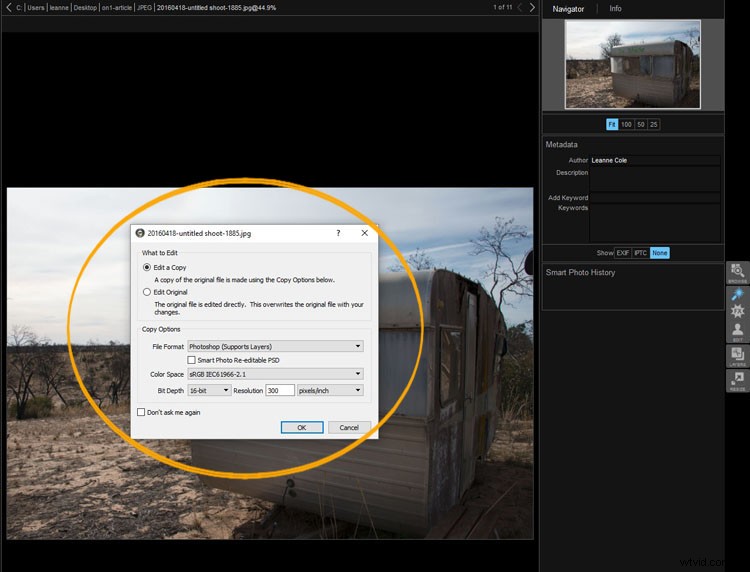This screenshot has height=572, width=750.
Task: Open the Portrait person-icon module
Action: [737, 331]
